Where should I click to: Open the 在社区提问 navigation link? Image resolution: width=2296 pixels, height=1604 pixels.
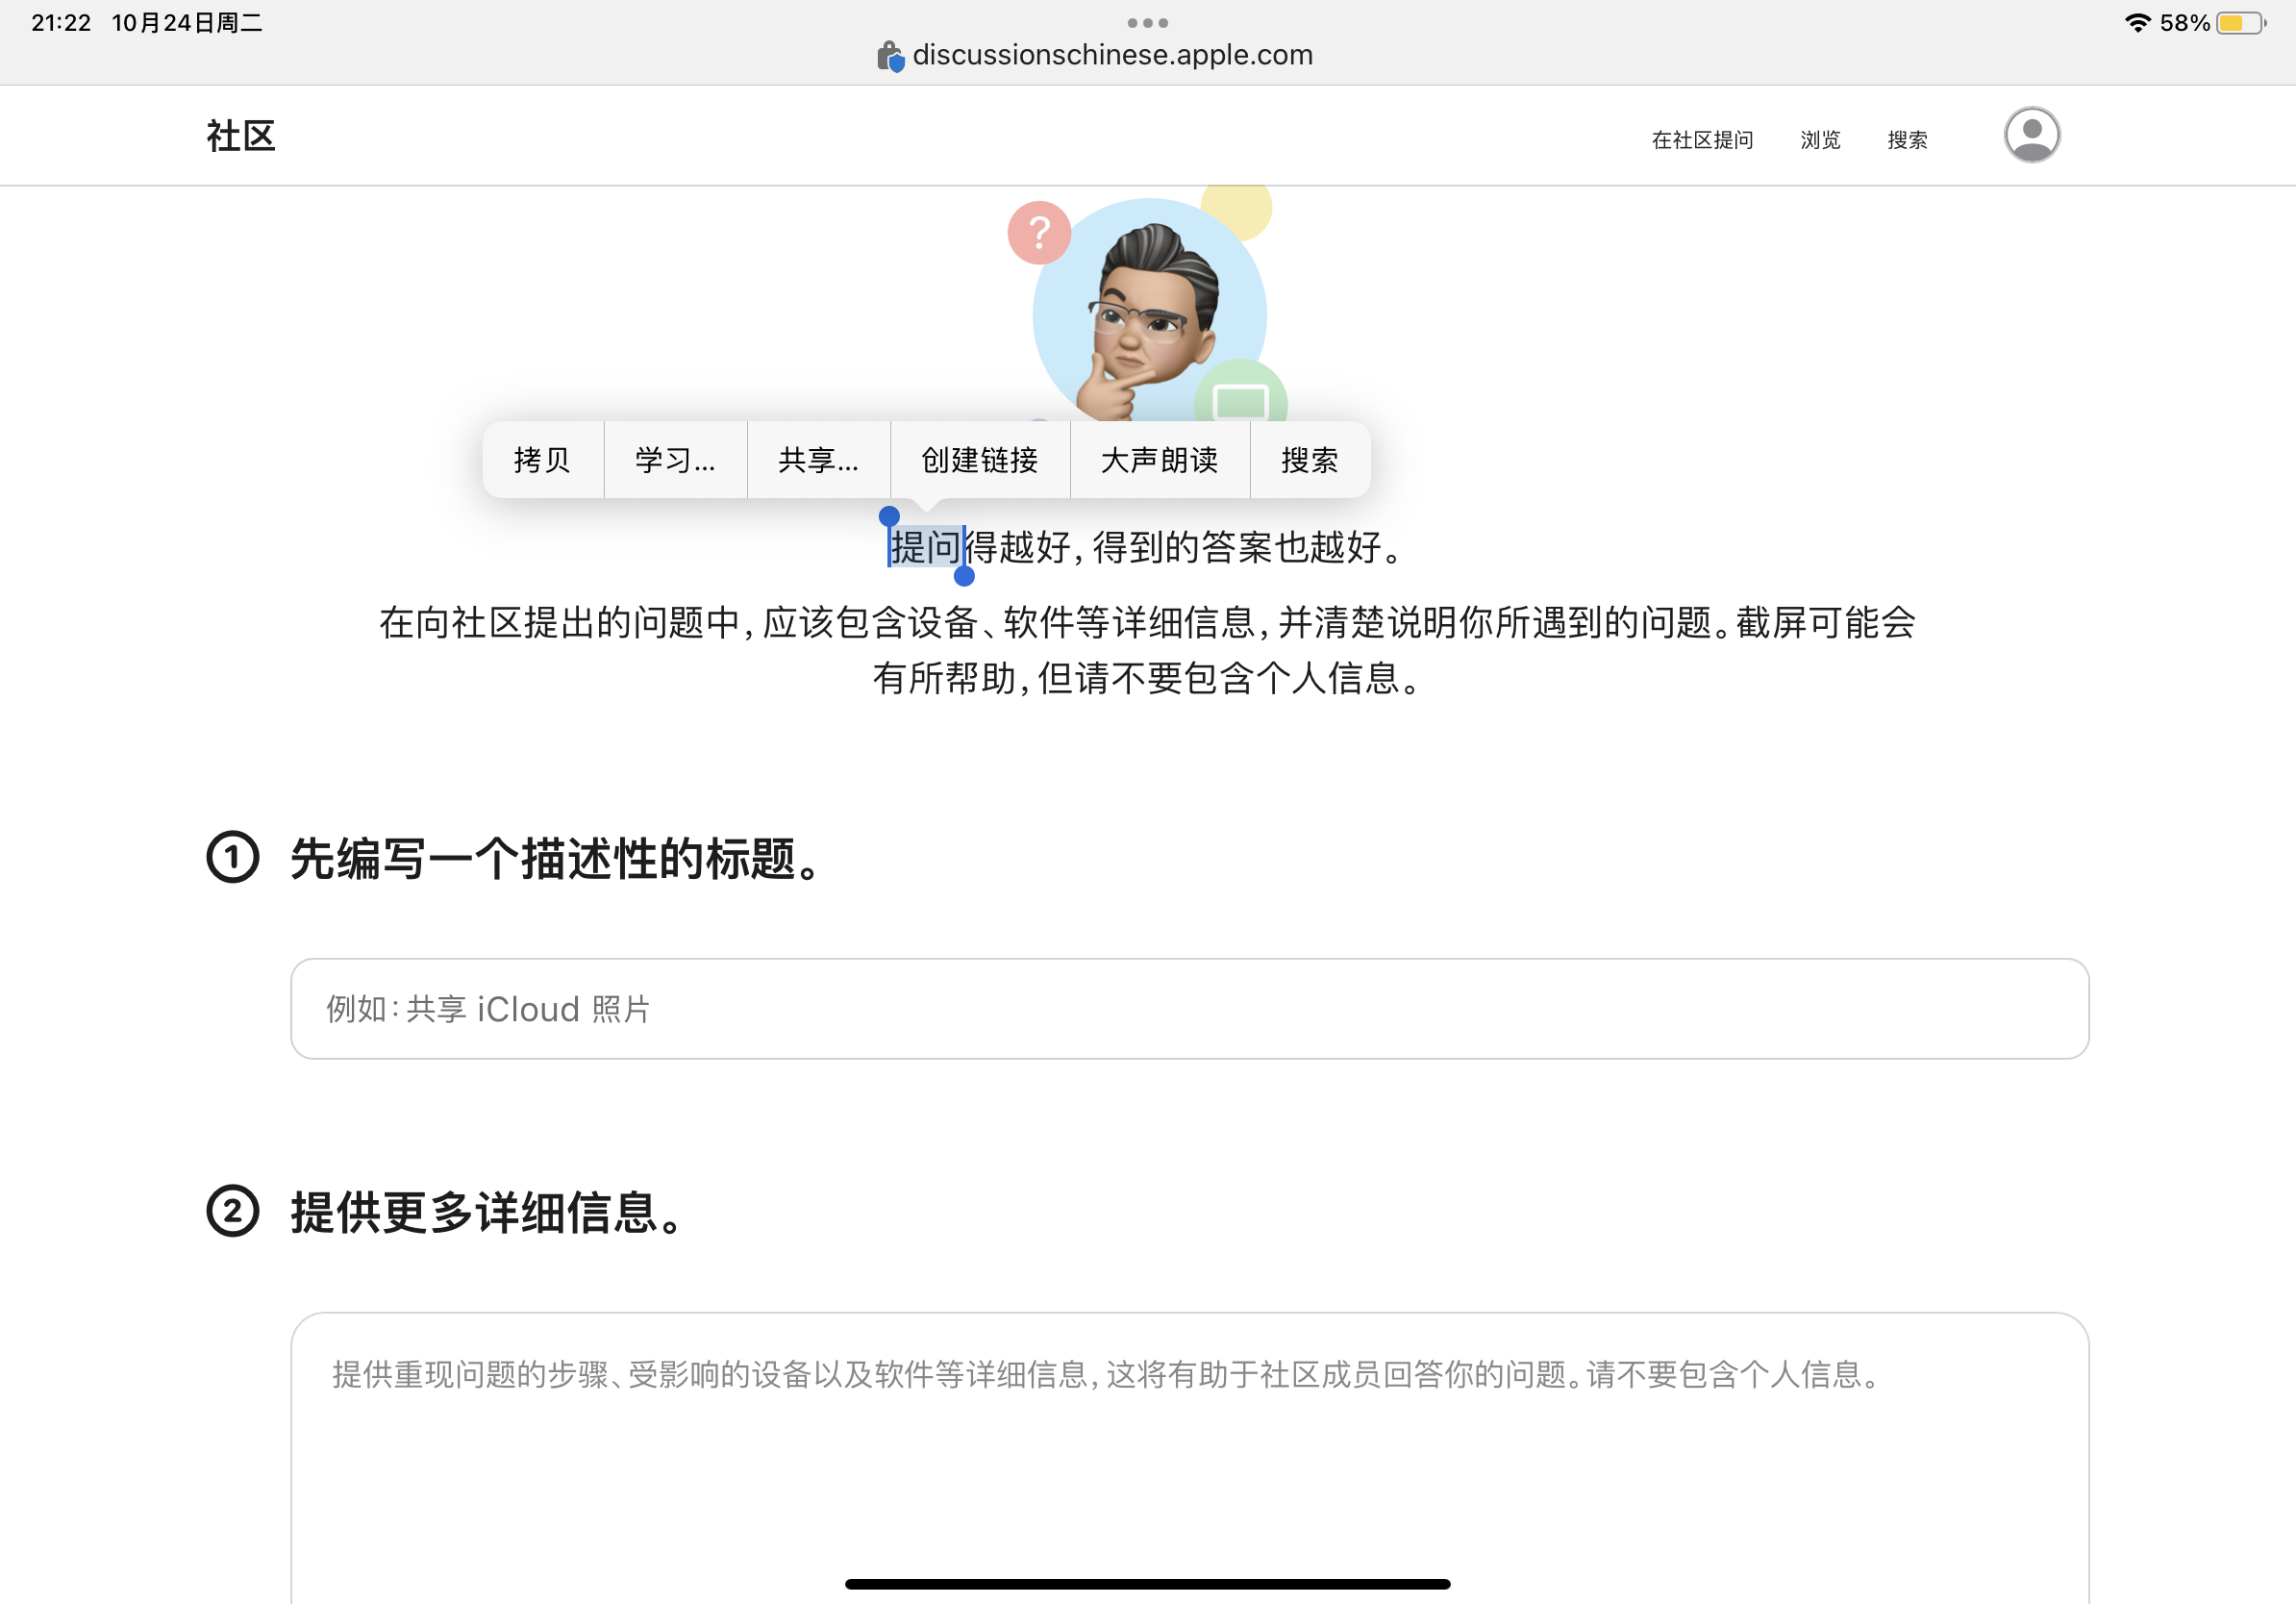tap(1702, 140)
